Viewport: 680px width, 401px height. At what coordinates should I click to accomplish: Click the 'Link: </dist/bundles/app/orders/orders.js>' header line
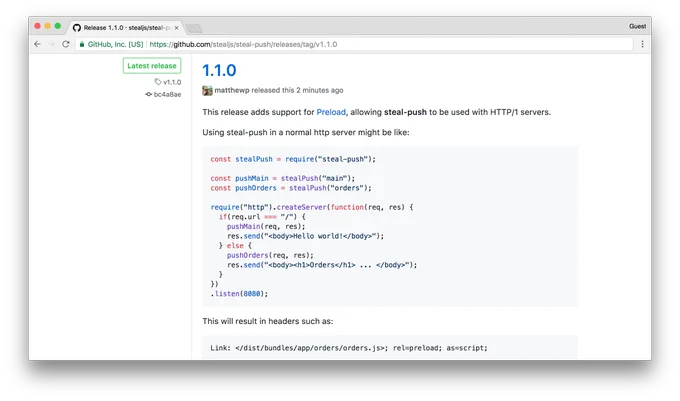point(349,348)
